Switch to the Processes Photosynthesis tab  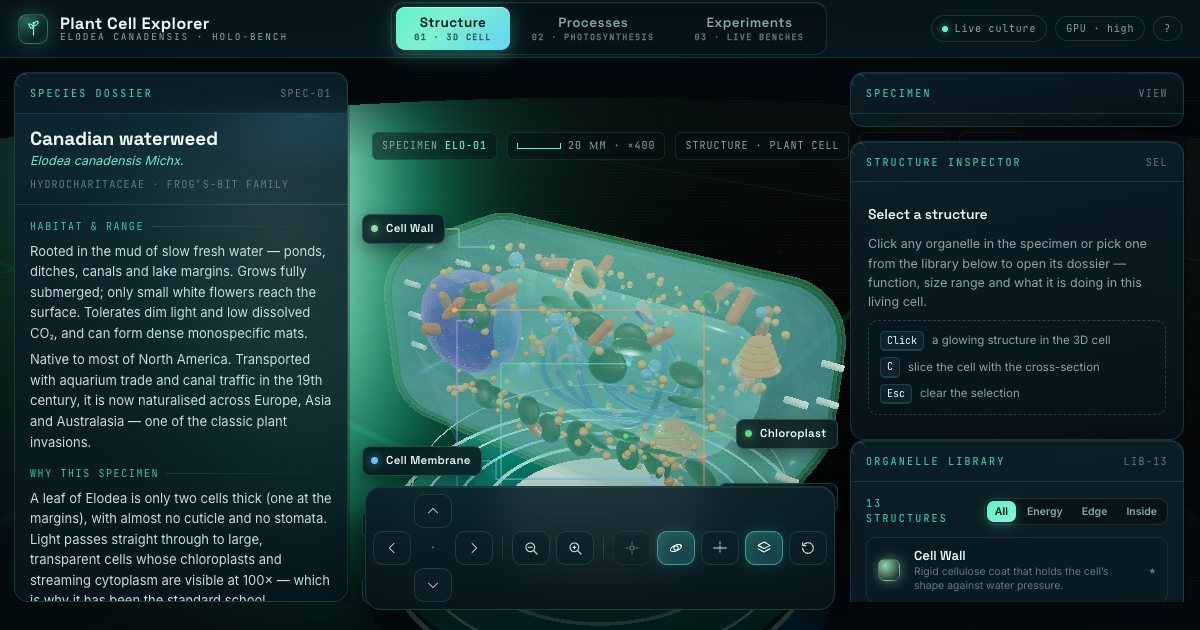click(x=593, y=29)
